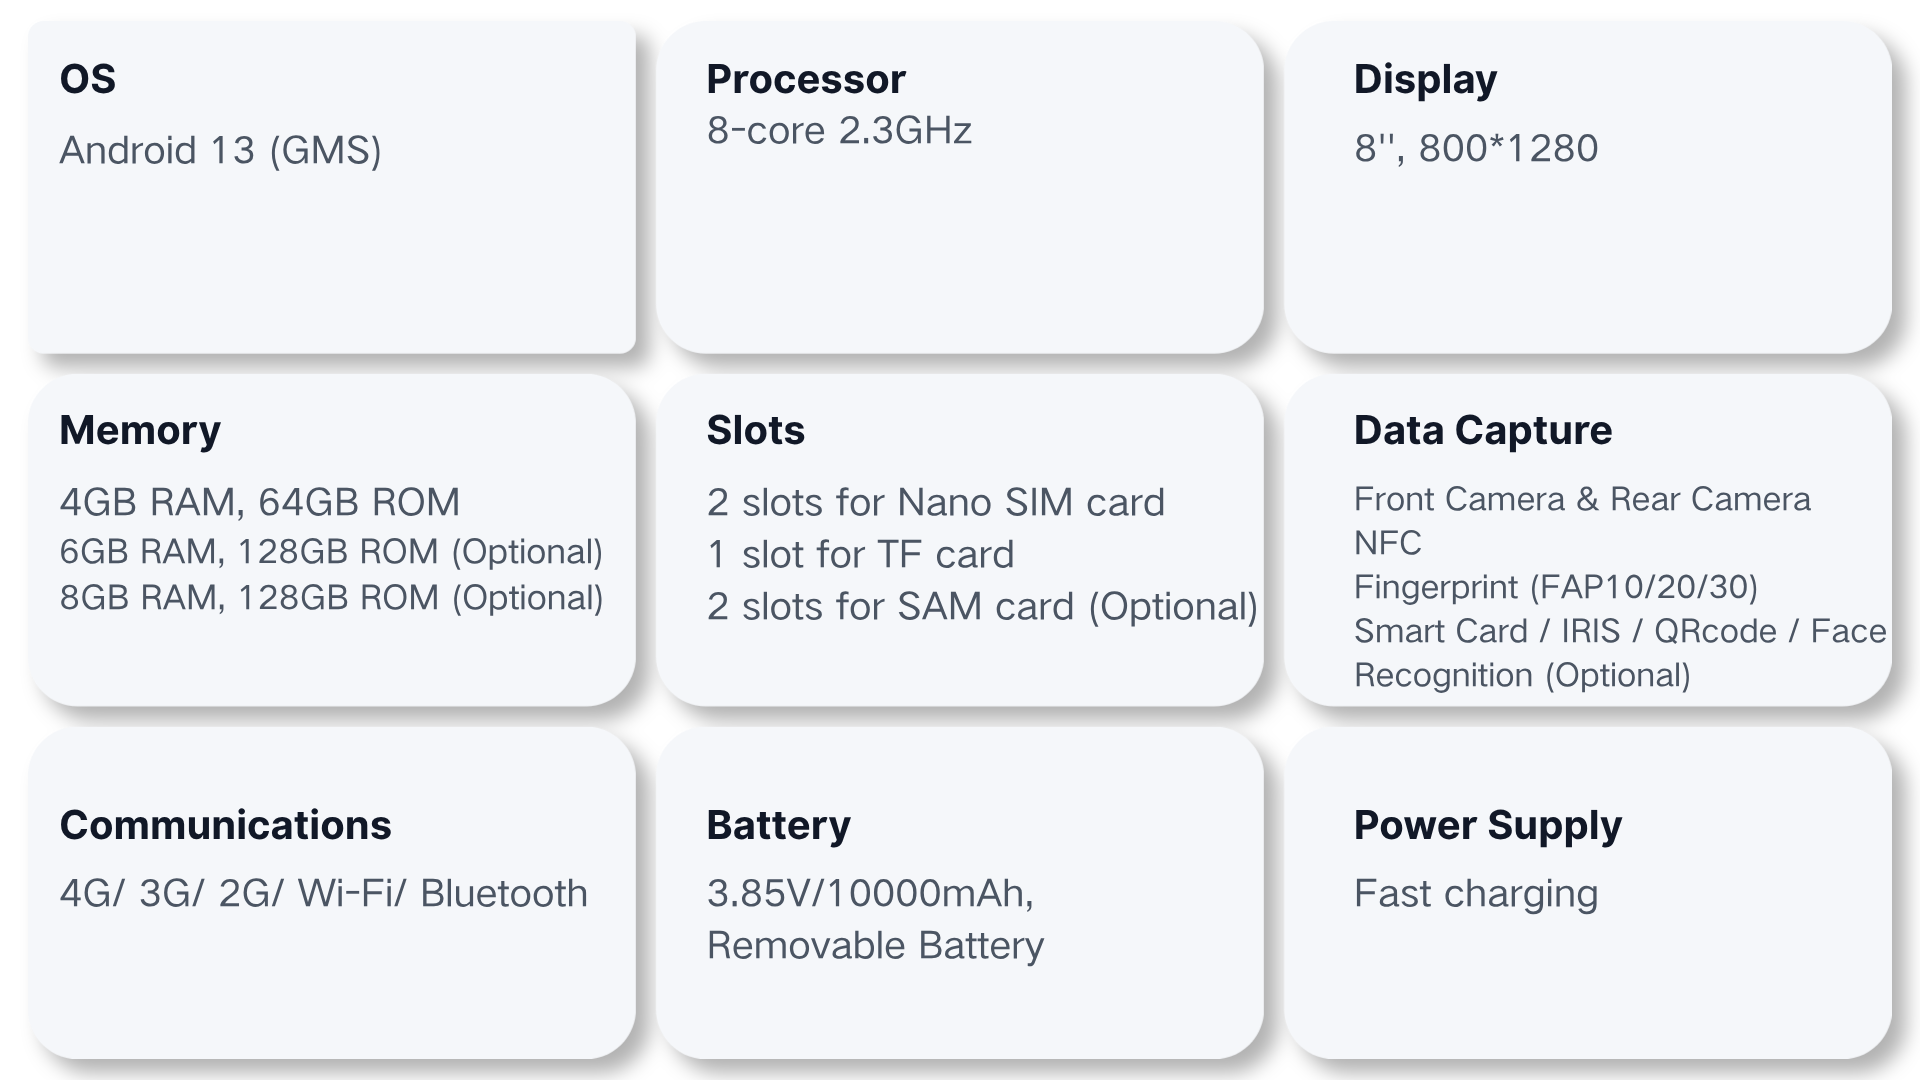Select the 8-core 2.3GHz specification
Screen dimensions: 1920x1080
[839, 131]
